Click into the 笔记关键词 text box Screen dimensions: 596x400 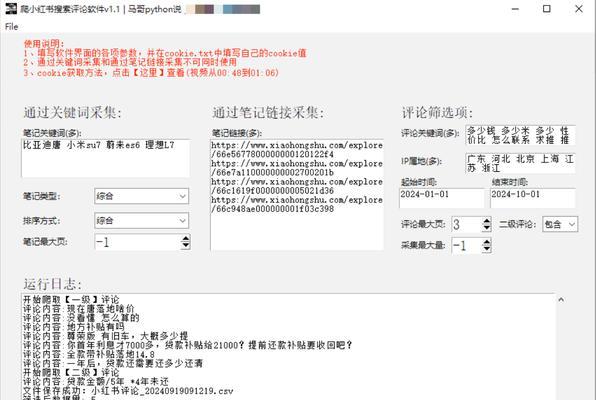click(105, 158)
